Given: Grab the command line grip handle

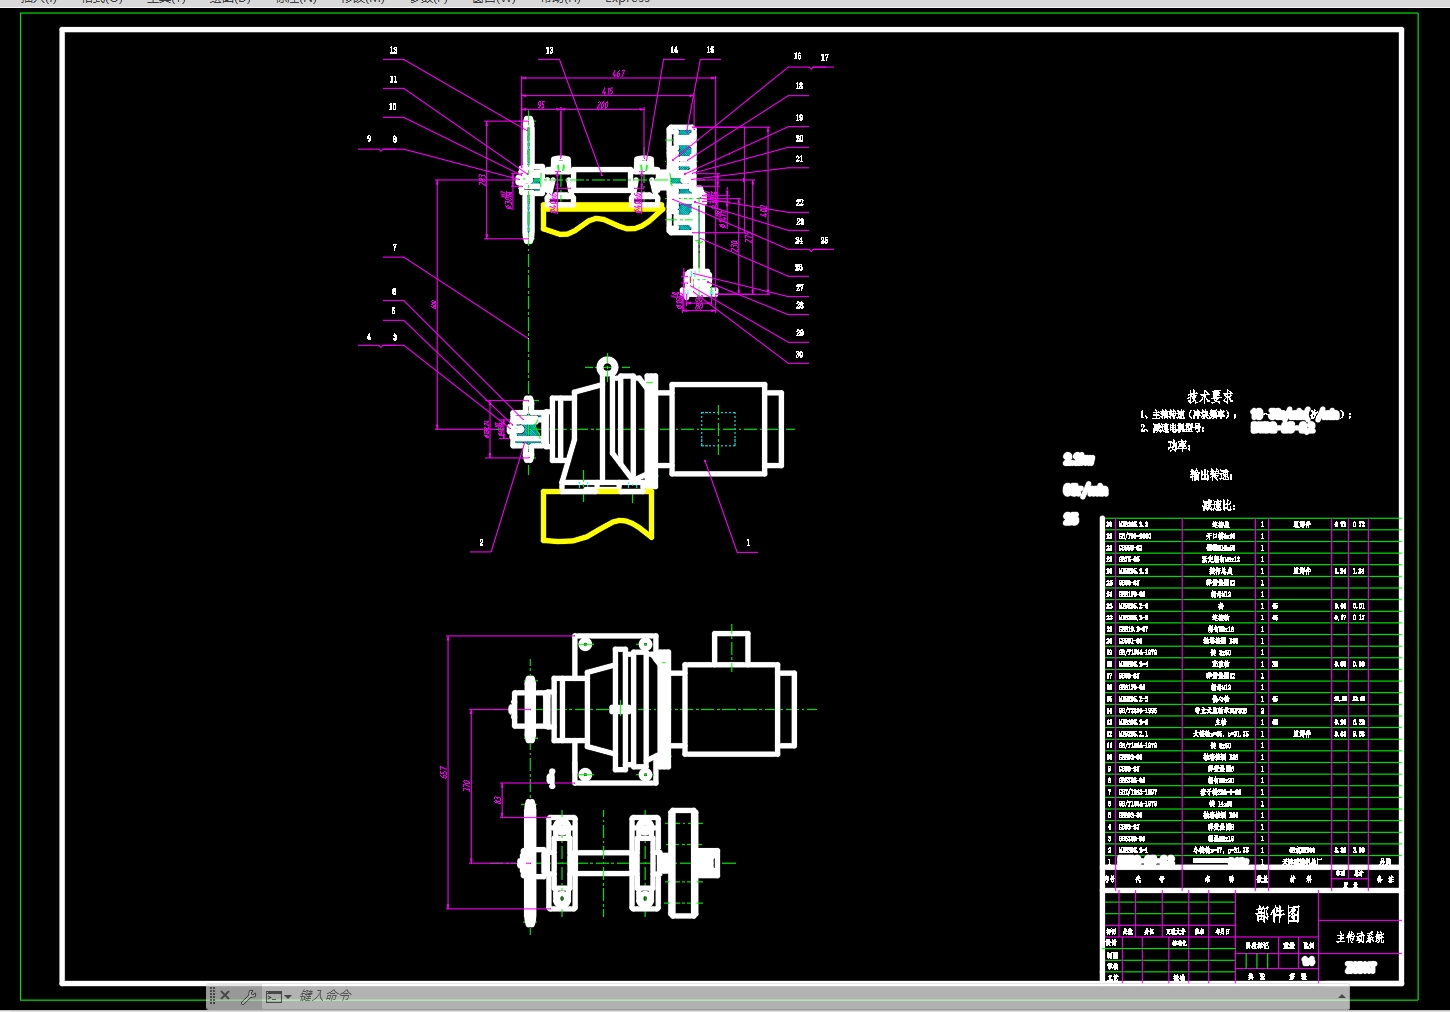Looking at the screenshot, I should point(212,996).
